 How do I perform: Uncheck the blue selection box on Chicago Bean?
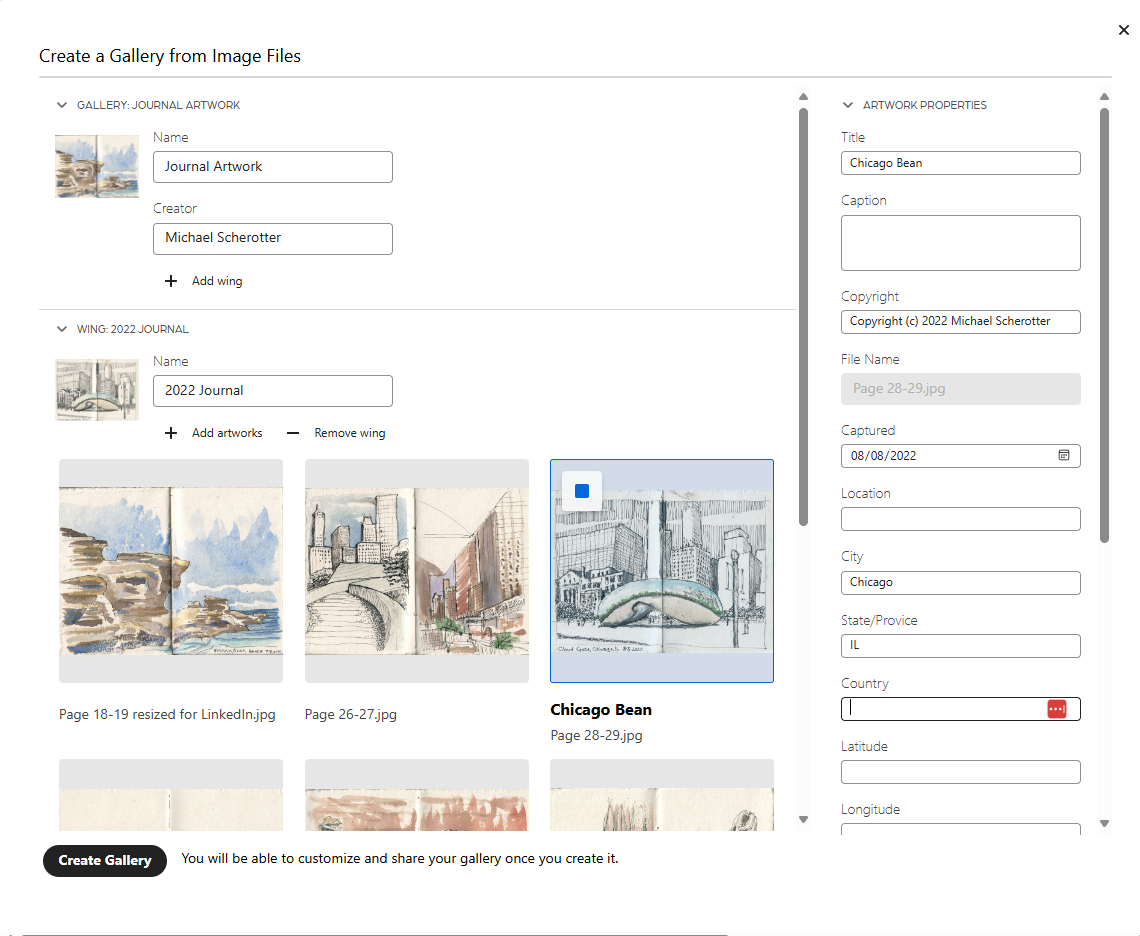[x=582, y=491]
